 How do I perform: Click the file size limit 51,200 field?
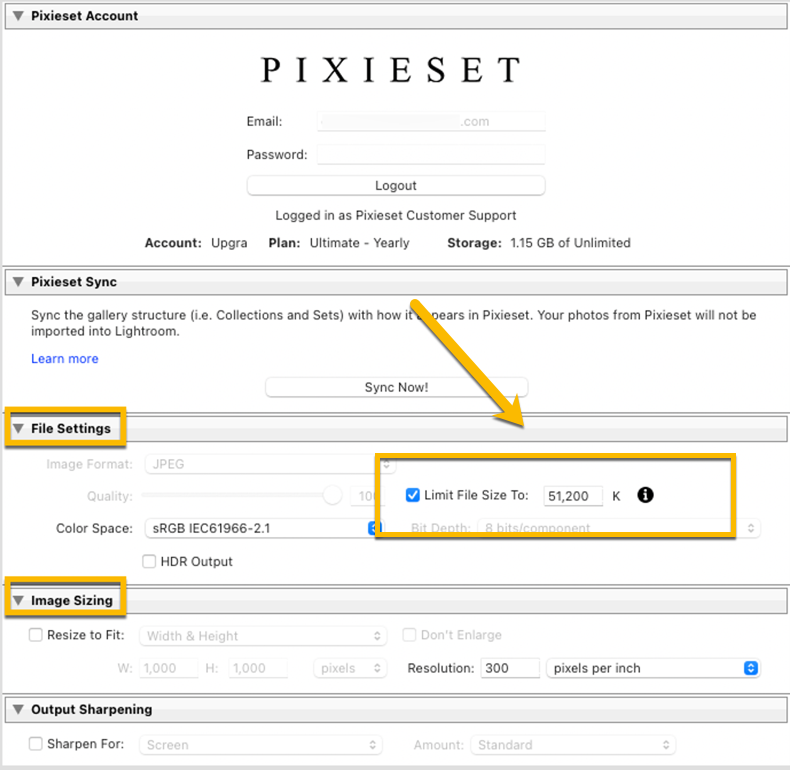click(x=573, y=496)
